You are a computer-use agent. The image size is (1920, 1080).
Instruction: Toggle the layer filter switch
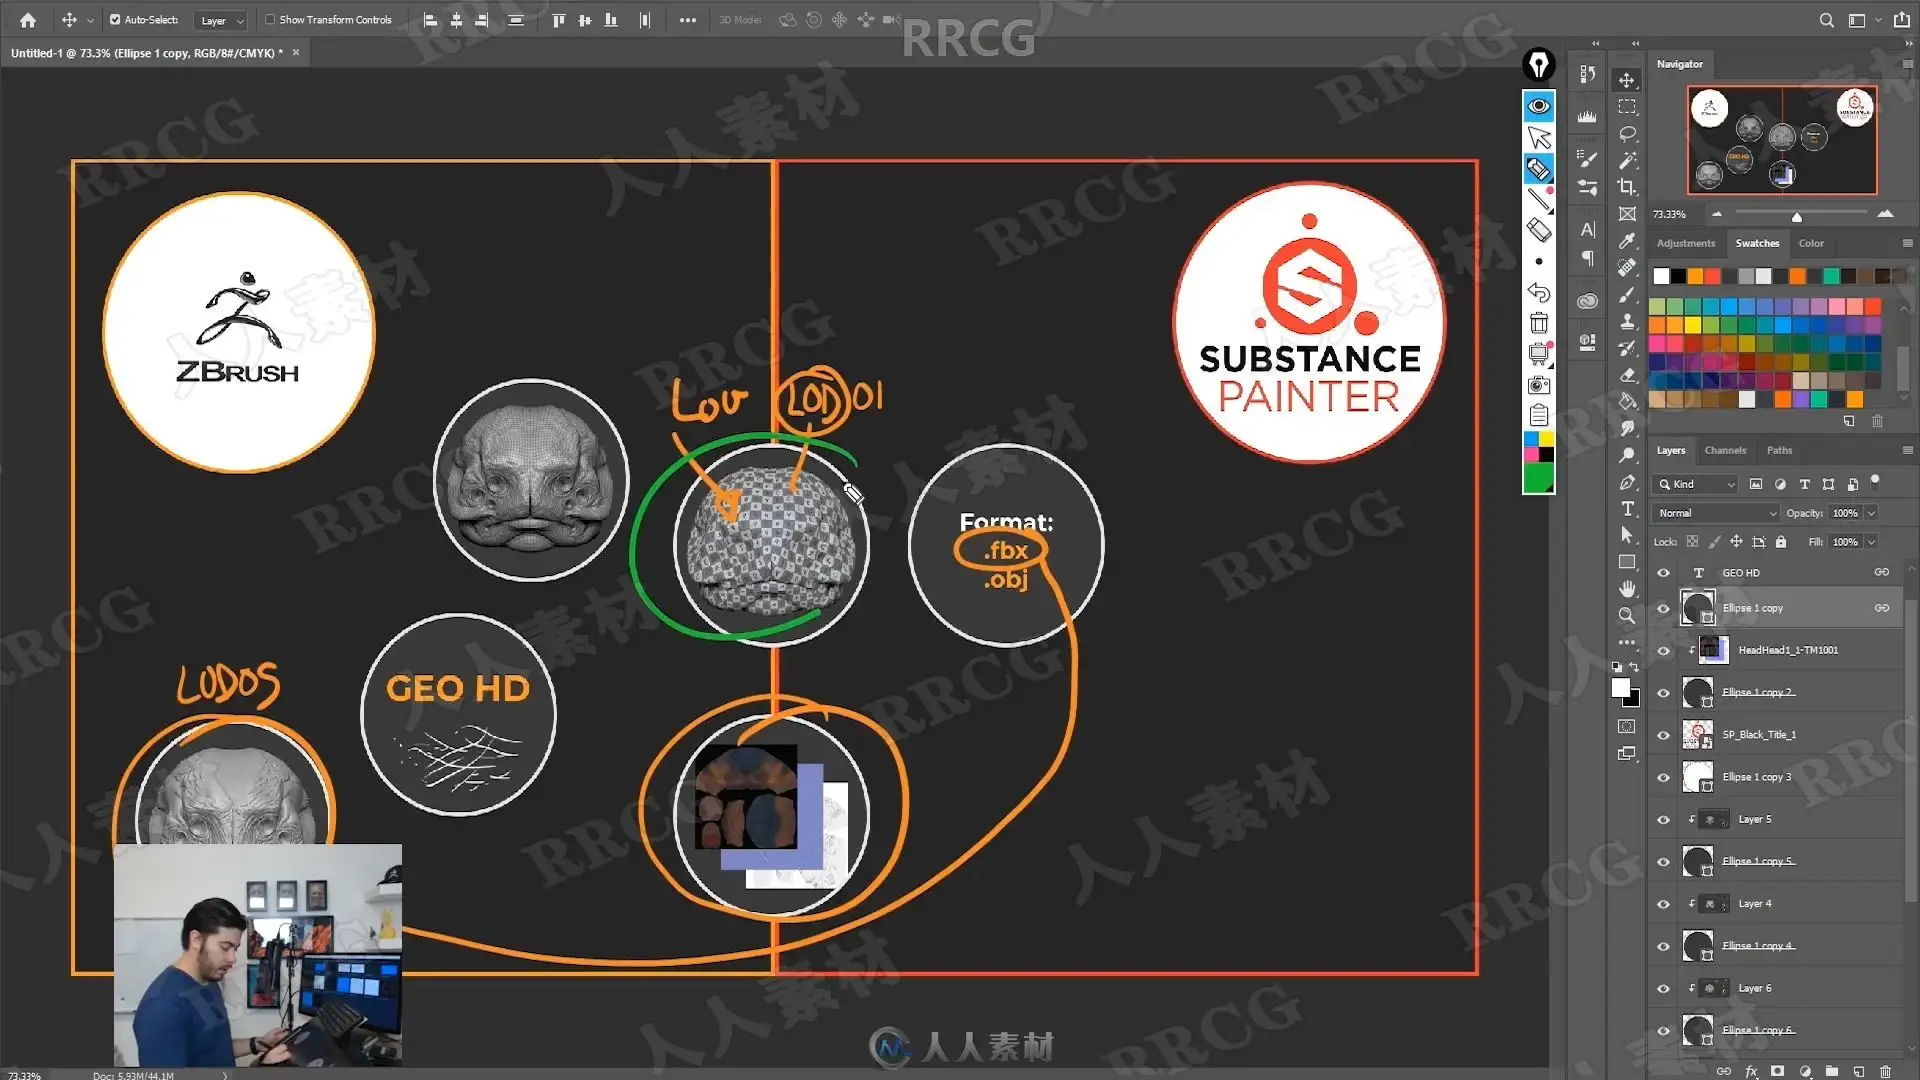pos(1875,482)
